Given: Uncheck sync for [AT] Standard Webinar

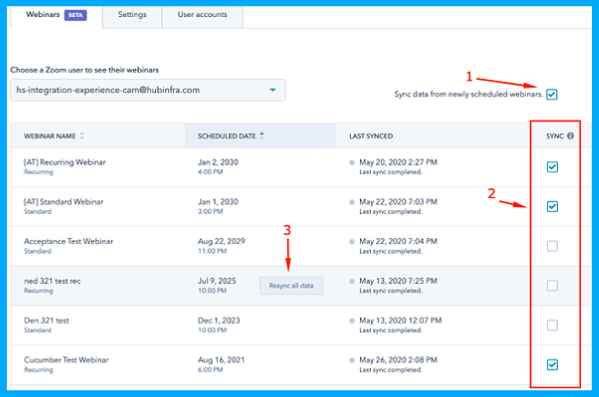Looking at the screenshot, I should click(x=552, y=206).
